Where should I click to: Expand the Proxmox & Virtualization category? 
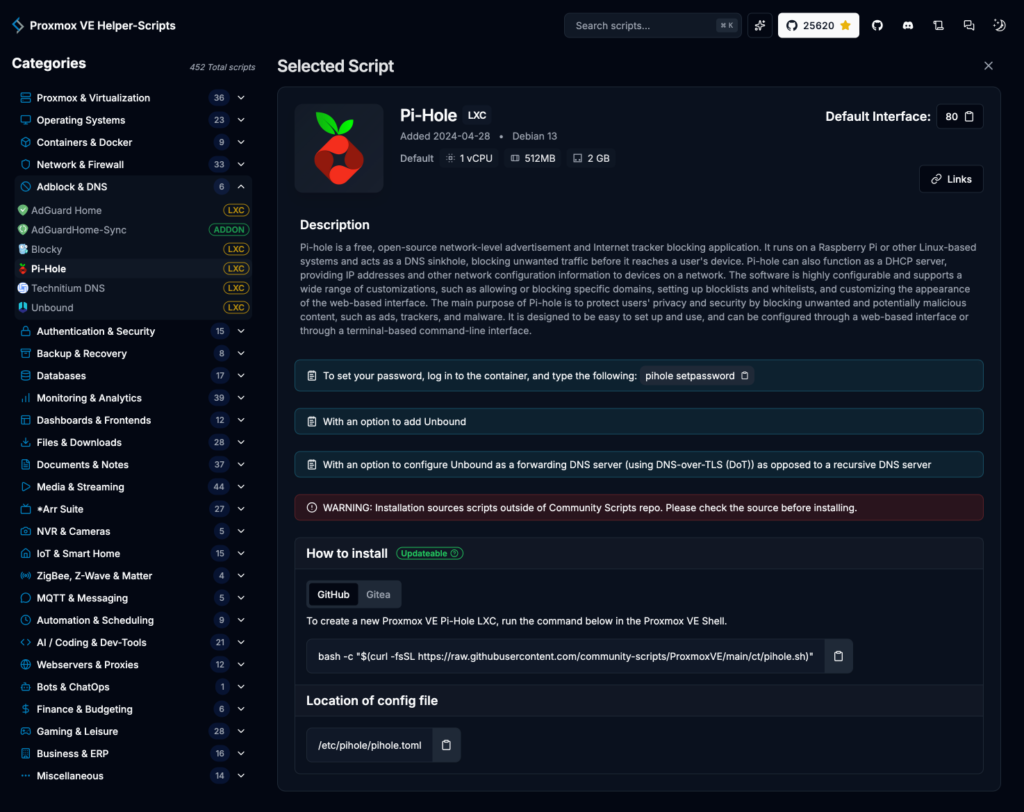click(241, 98)
